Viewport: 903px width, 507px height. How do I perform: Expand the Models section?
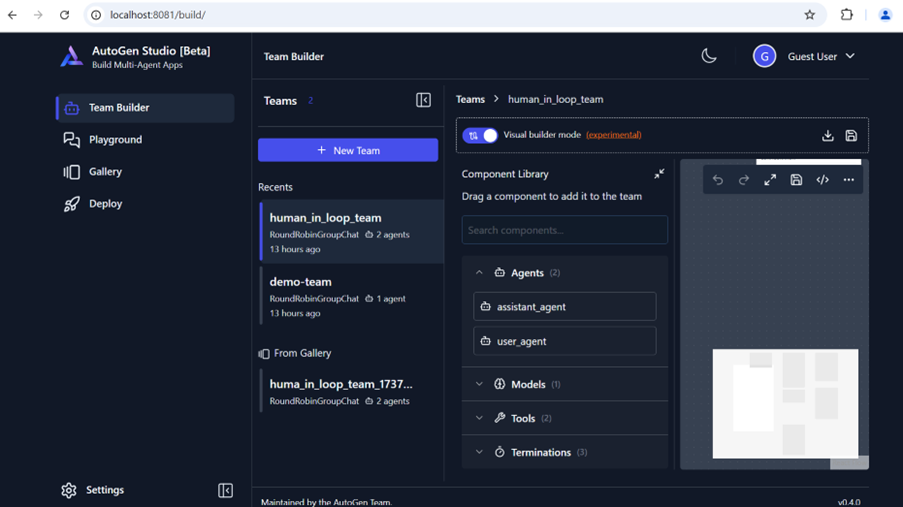tap(564, 384)
